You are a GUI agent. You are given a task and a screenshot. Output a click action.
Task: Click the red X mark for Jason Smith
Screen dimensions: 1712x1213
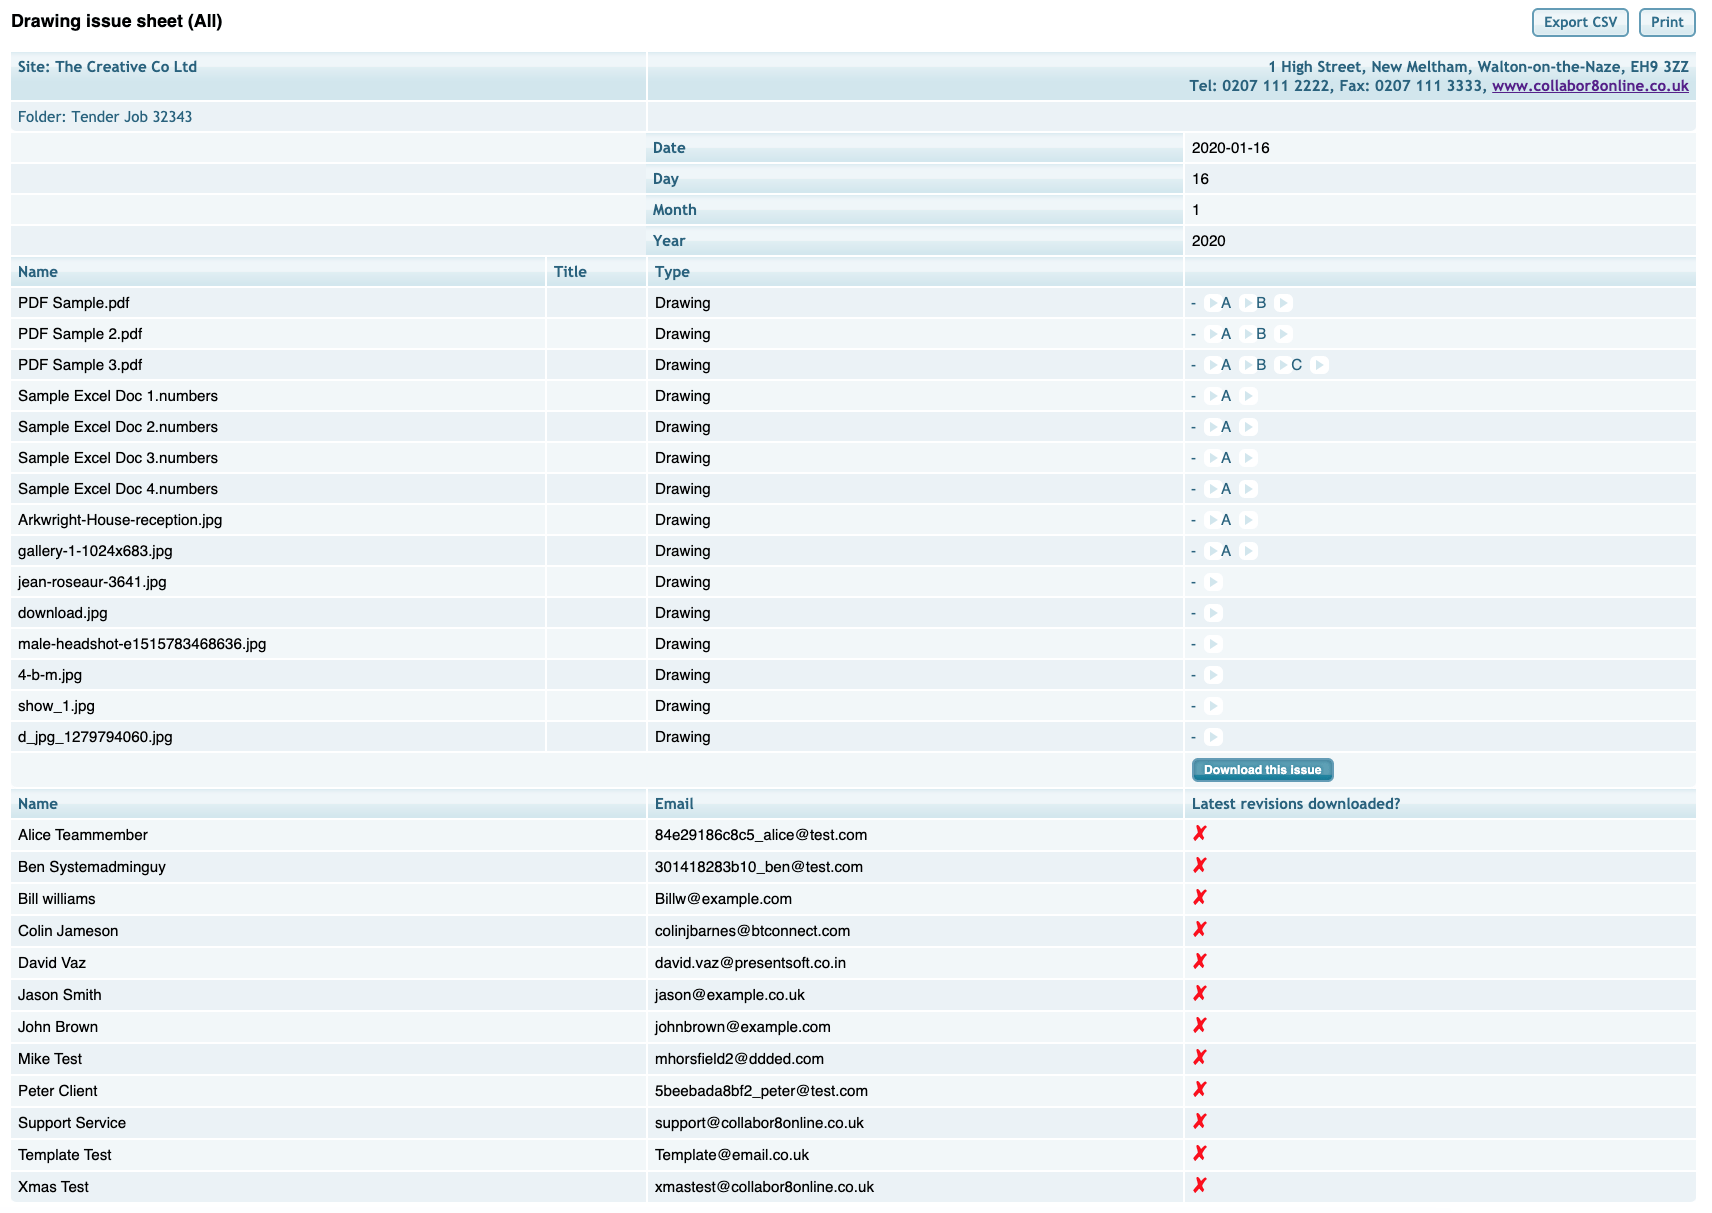point(1200,993)
